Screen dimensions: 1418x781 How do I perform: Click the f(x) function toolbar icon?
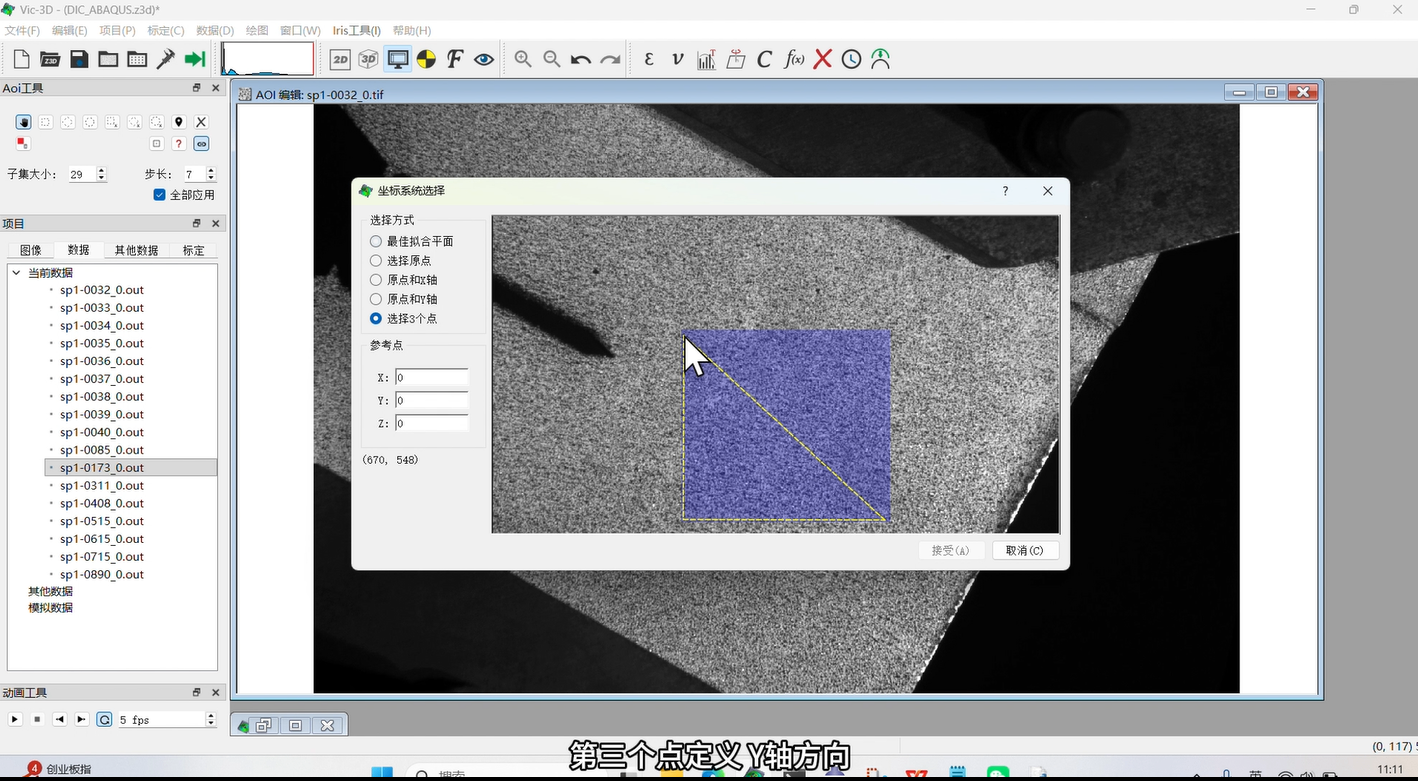pyautogui.click(x=794, y=59)
